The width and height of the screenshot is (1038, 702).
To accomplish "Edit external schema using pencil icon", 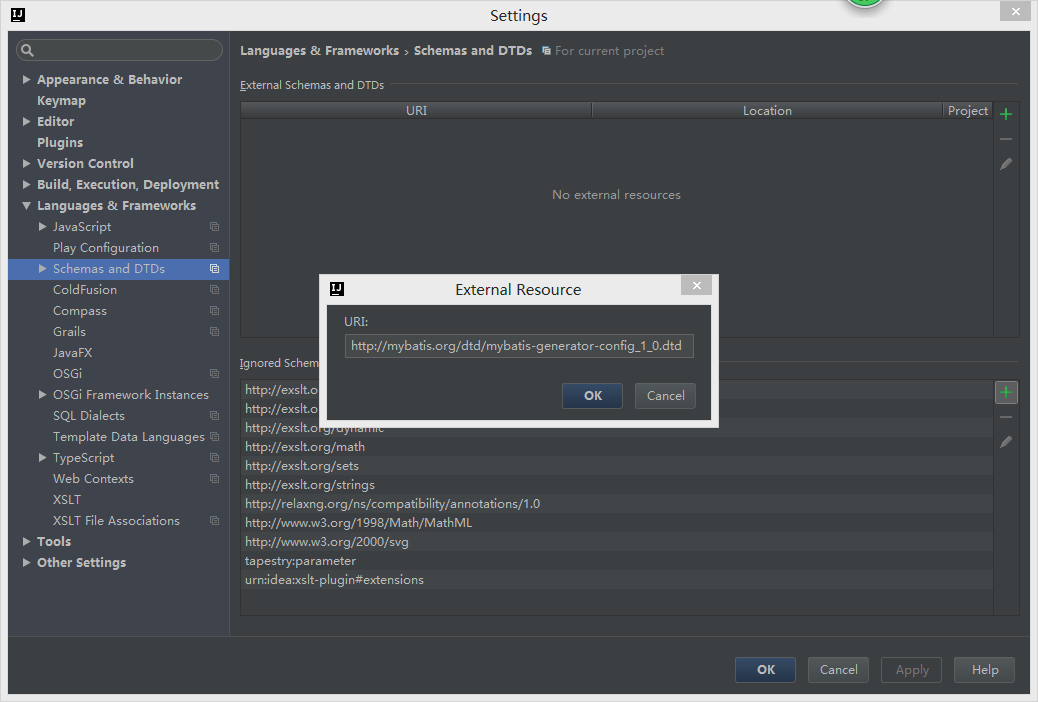I will (1005, 164).
